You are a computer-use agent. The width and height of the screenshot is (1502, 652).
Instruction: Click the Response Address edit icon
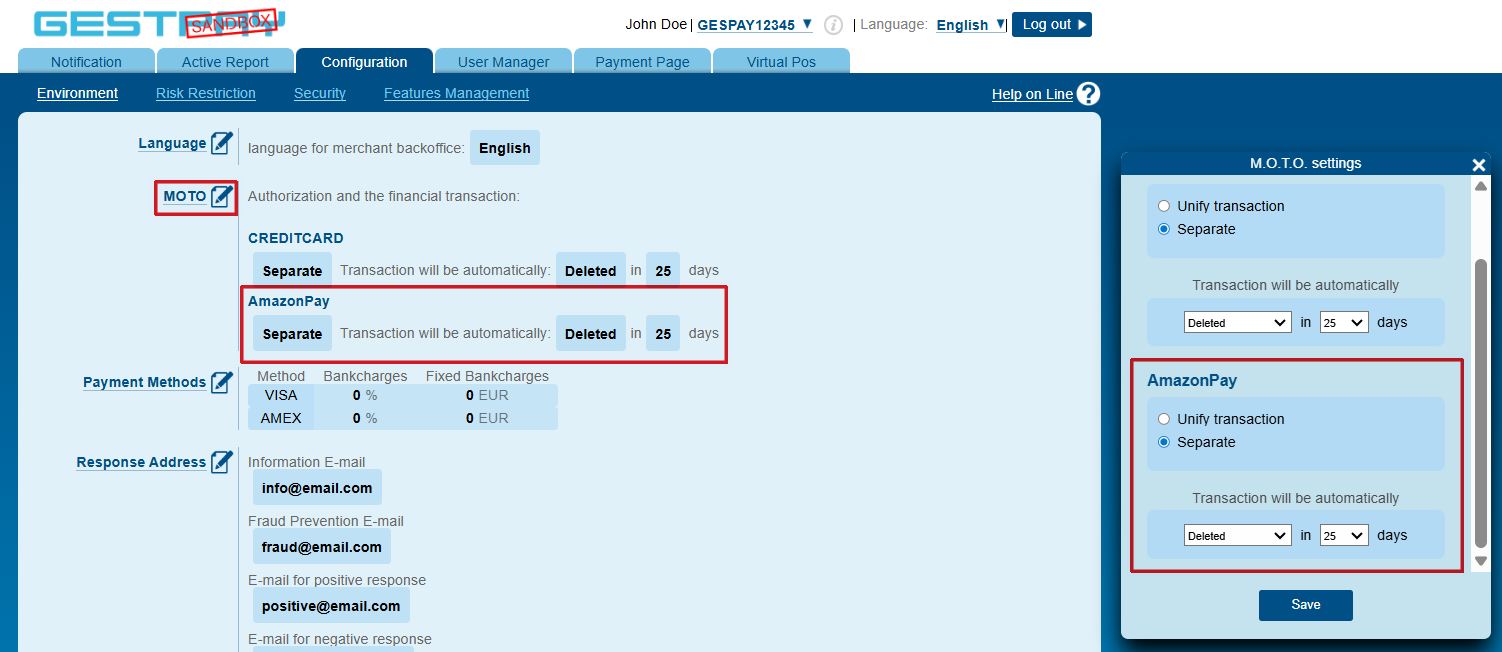(x=222, y=462)
